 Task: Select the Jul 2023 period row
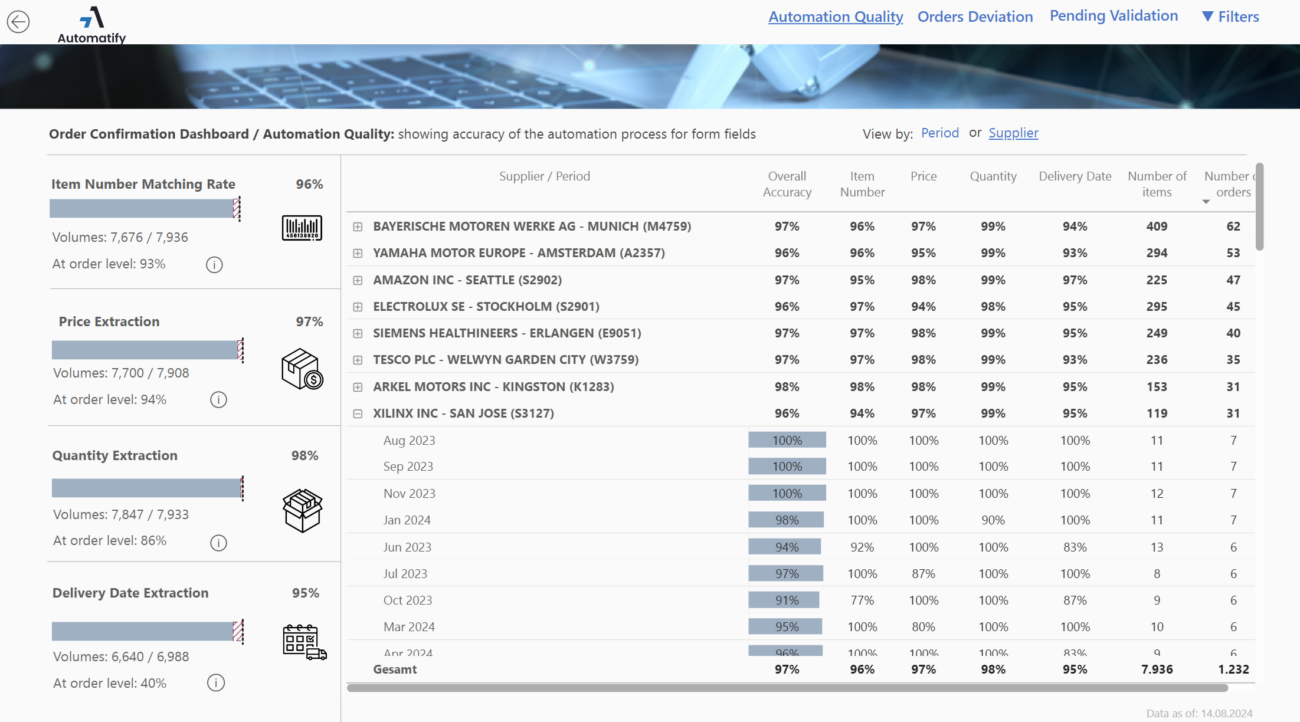coord(800,574)
